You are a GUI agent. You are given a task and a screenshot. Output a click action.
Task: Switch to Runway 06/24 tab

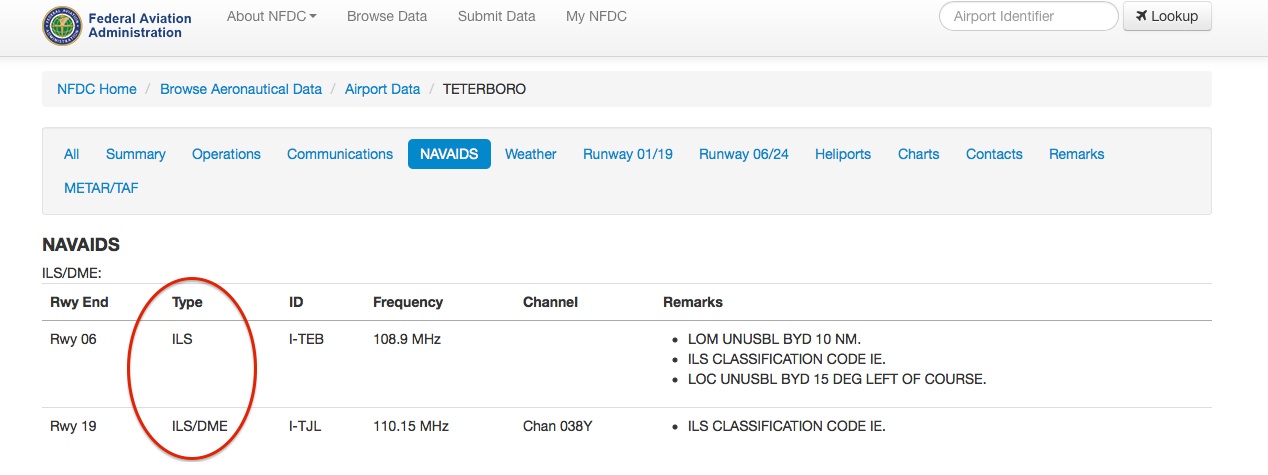(744, 154)
